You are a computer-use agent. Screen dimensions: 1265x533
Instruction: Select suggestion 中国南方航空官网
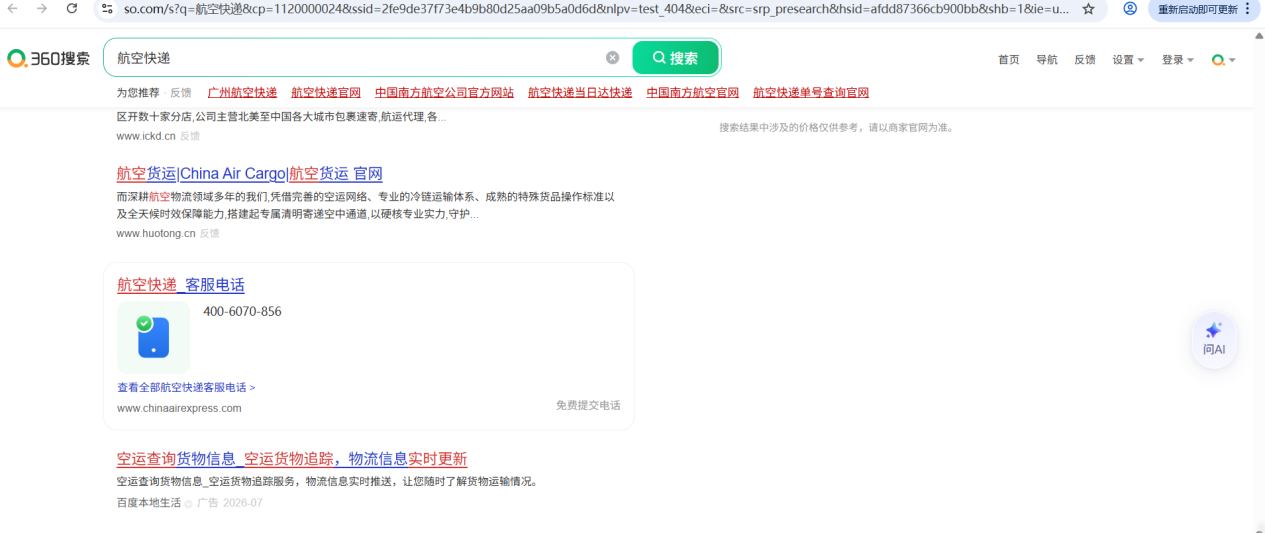pyautogui.click(x=693, y=93)
